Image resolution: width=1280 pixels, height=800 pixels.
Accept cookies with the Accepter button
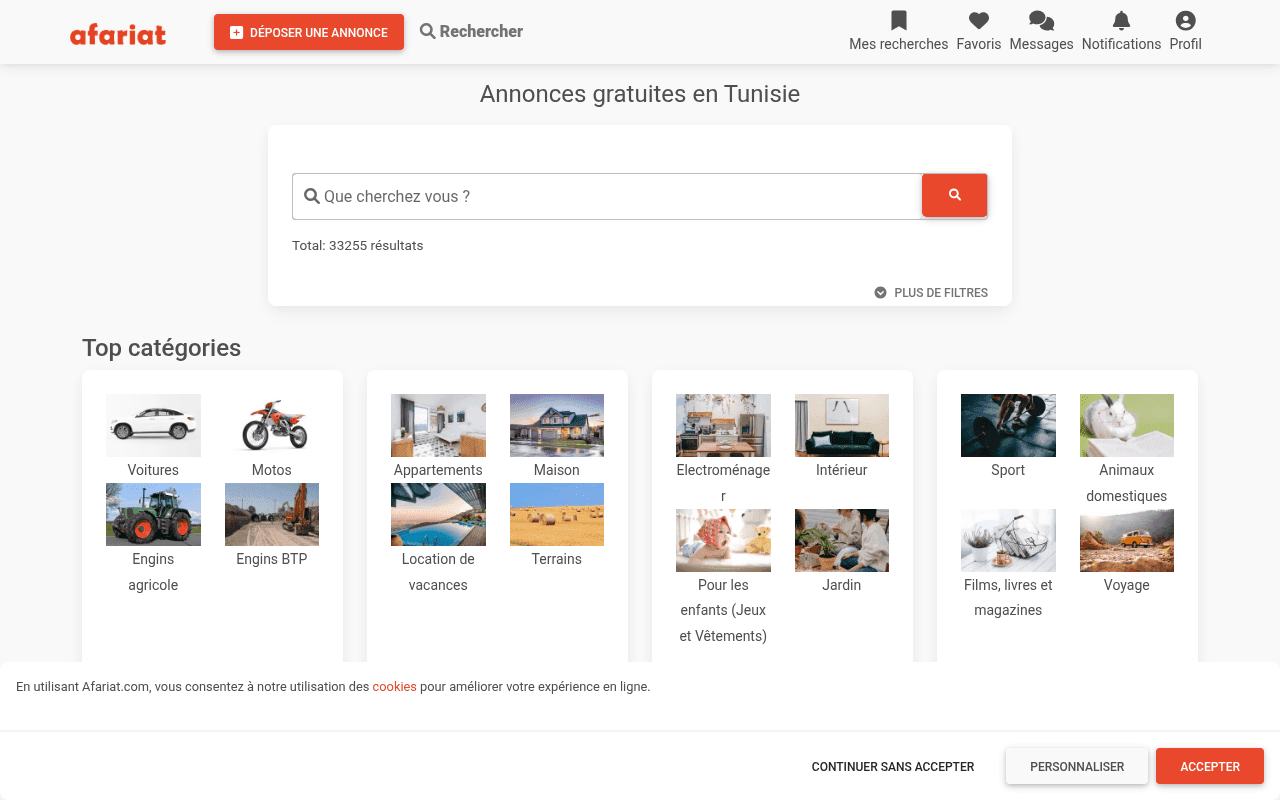point(1209,766)
